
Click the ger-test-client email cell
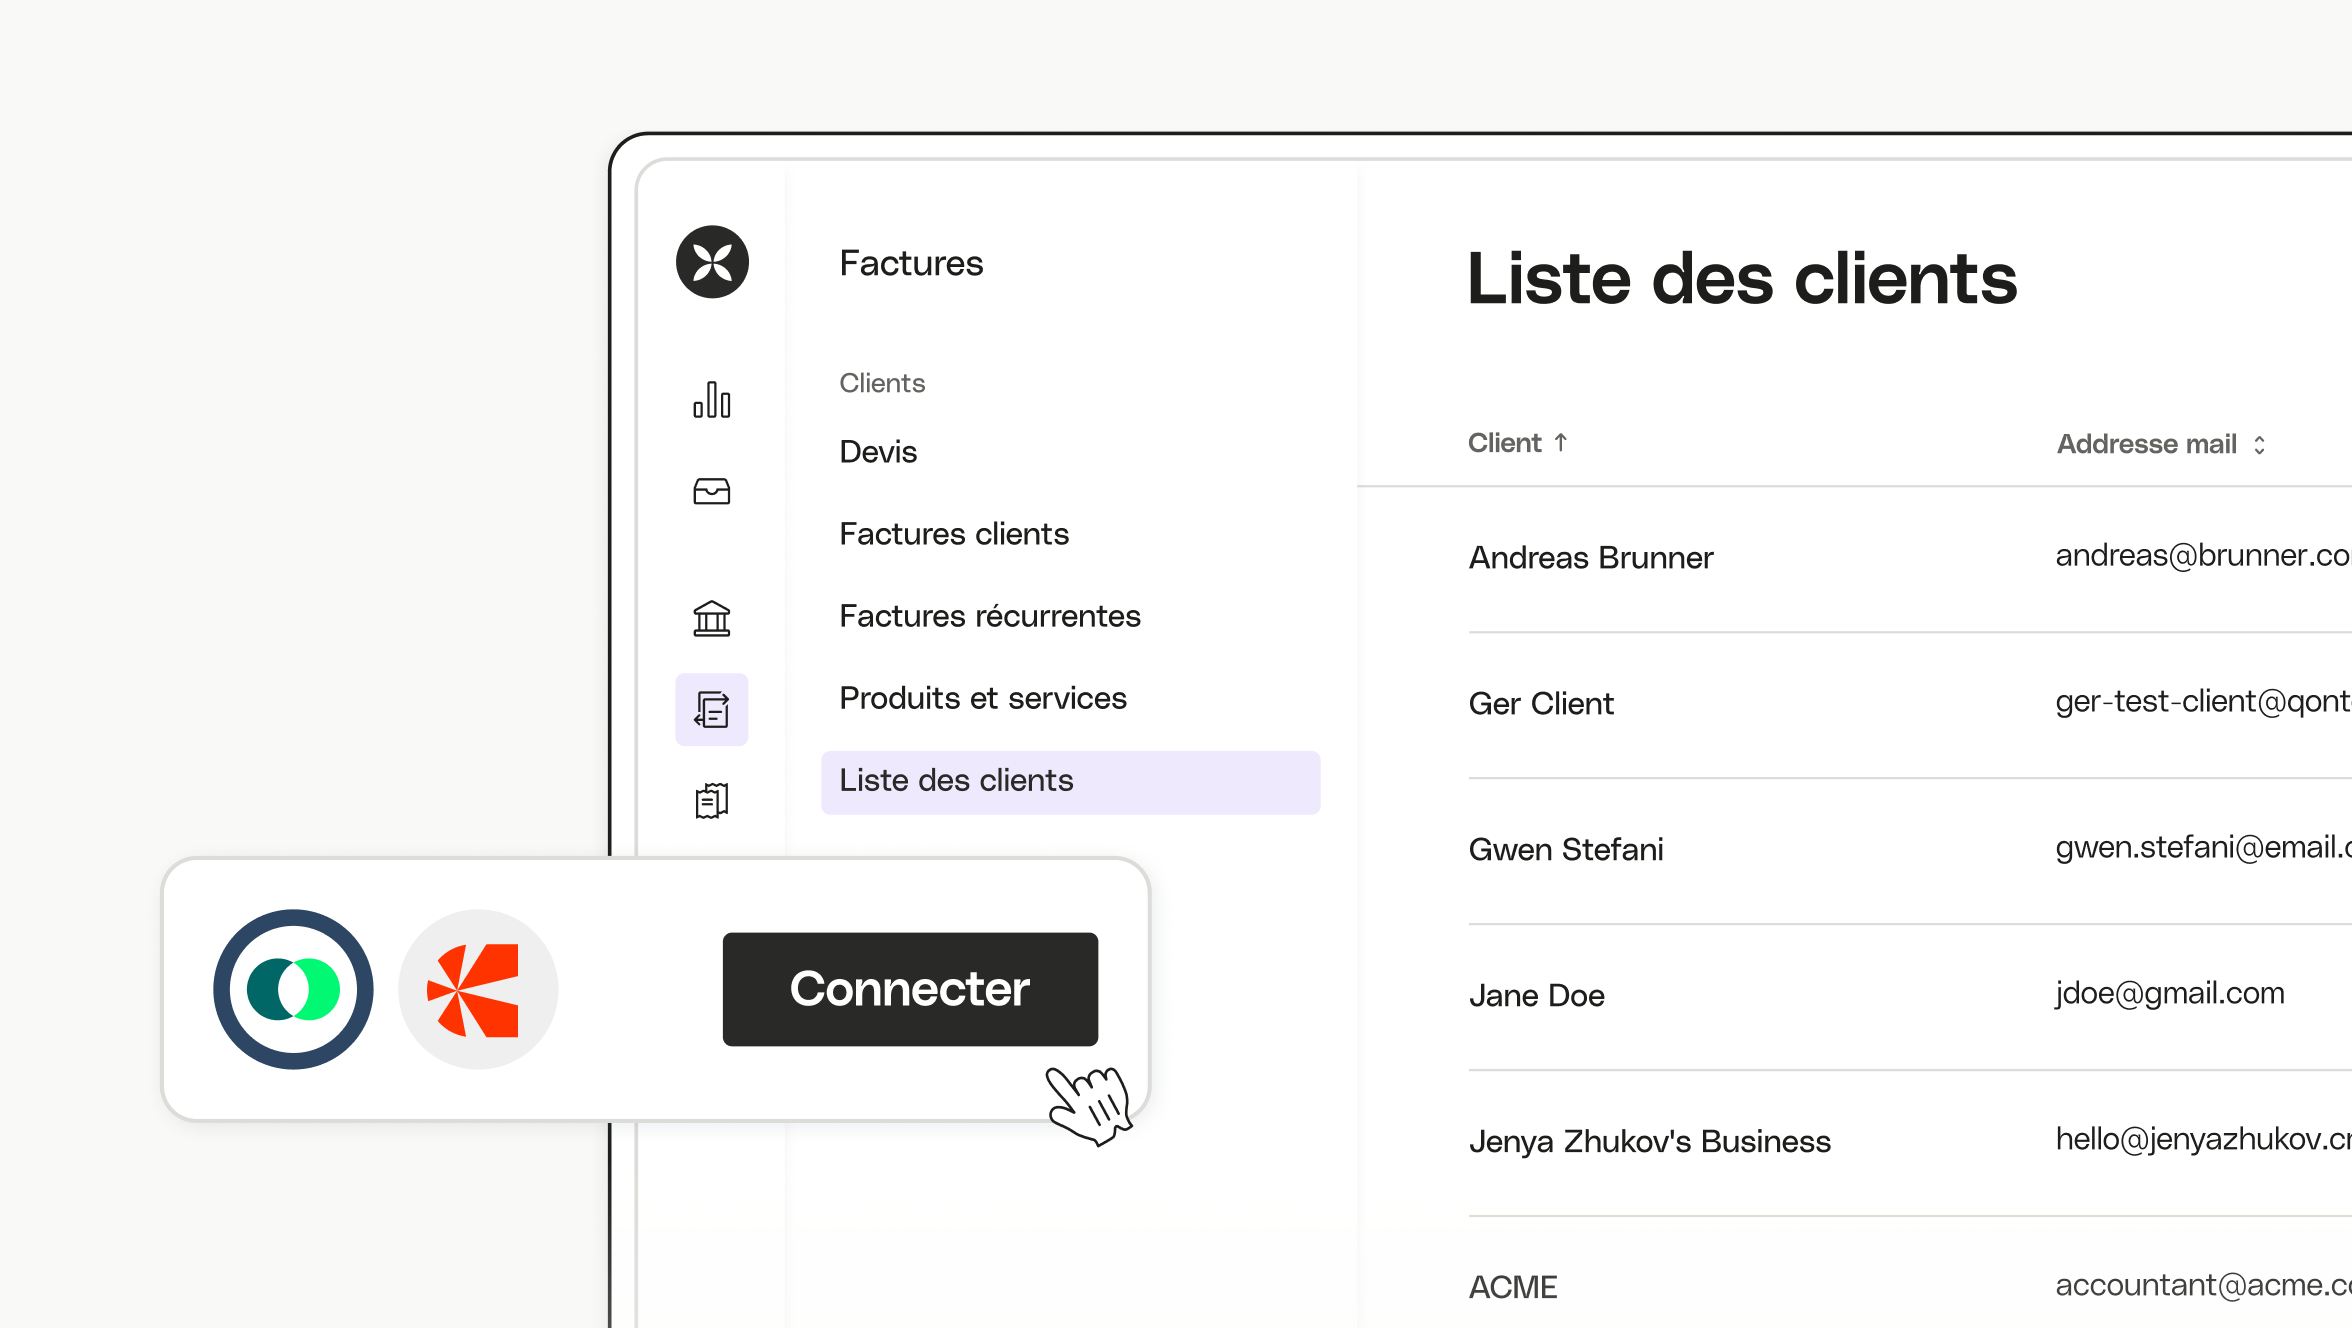pos(2203,701)
